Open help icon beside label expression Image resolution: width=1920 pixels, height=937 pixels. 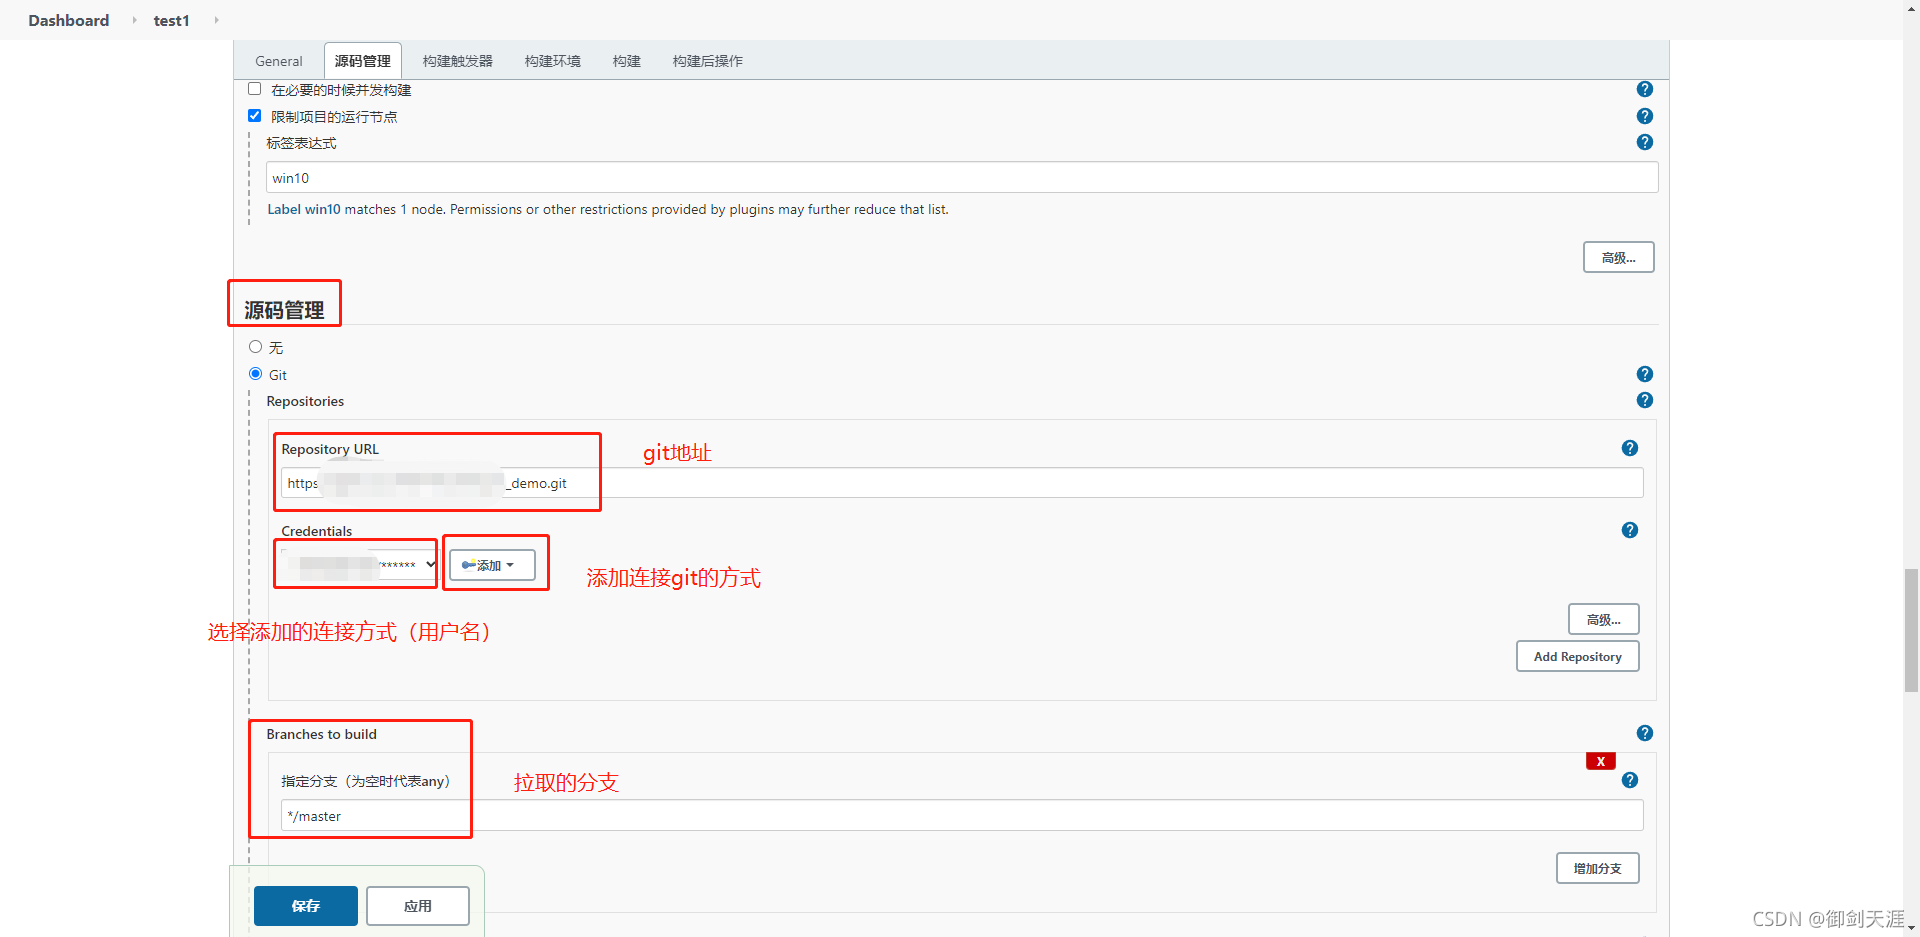1644,142
